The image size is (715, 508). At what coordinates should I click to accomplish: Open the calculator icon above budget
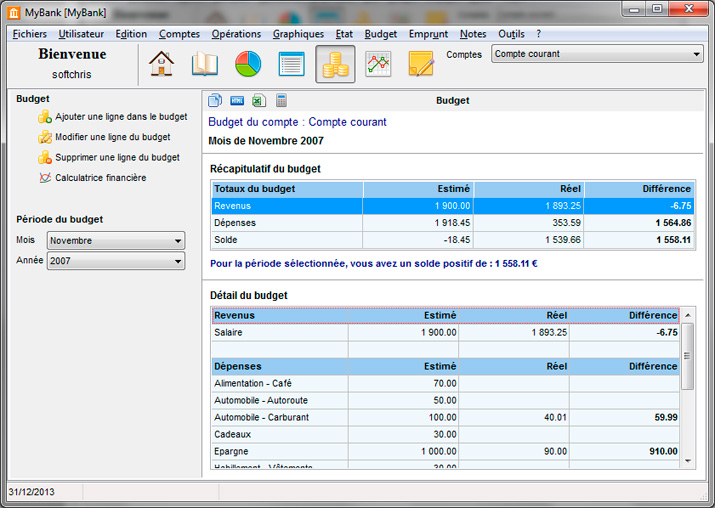(x=281, y=100)
